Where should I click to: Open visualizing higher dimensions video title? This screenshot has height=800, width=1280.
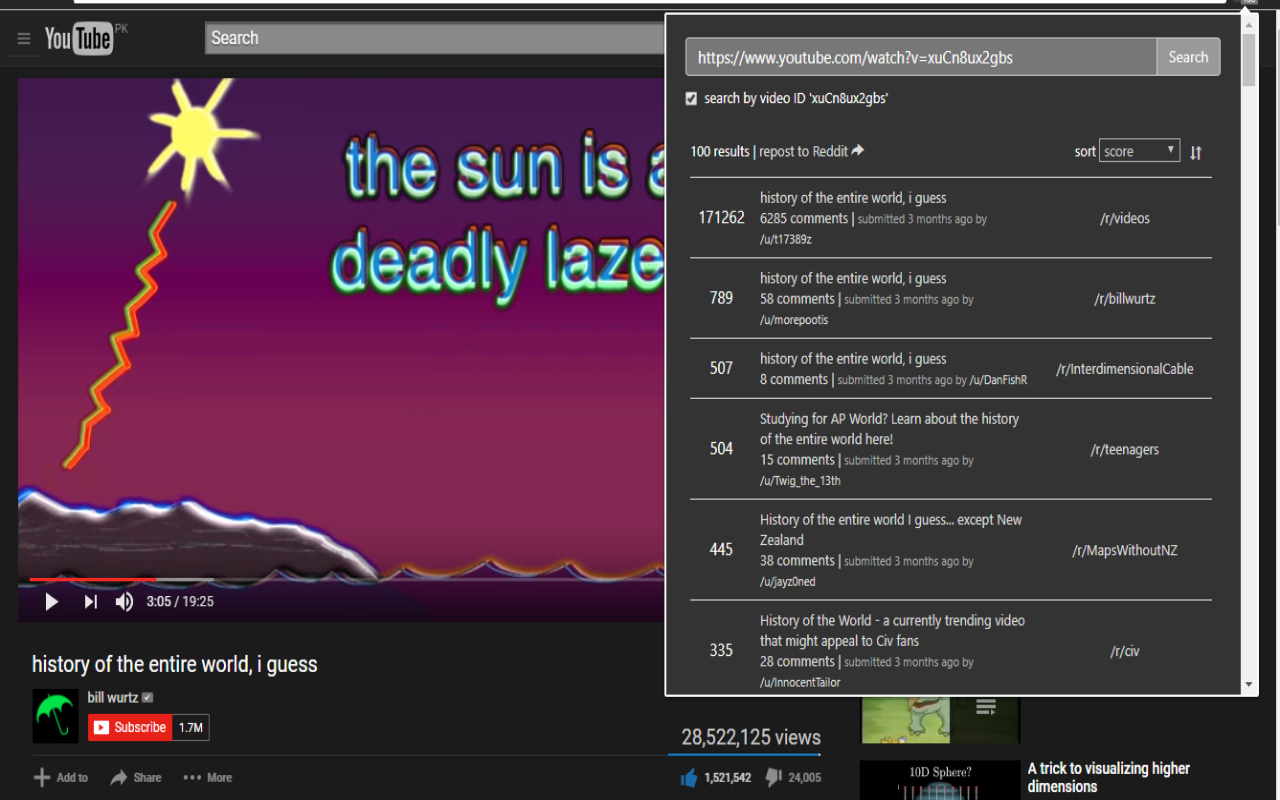1109,777
